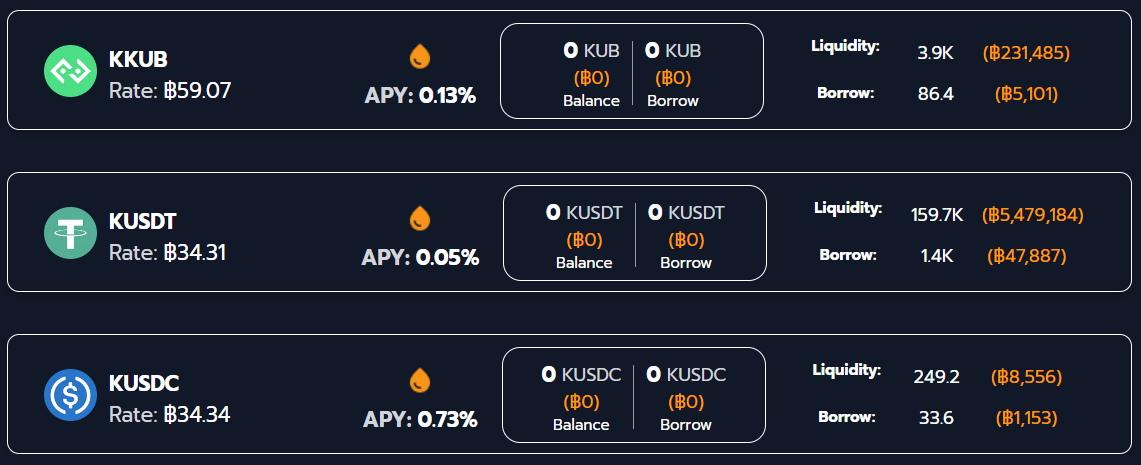Click the orange droplet above KUSDC APY
Screen dimensions: 1141x465
point(420,380)
